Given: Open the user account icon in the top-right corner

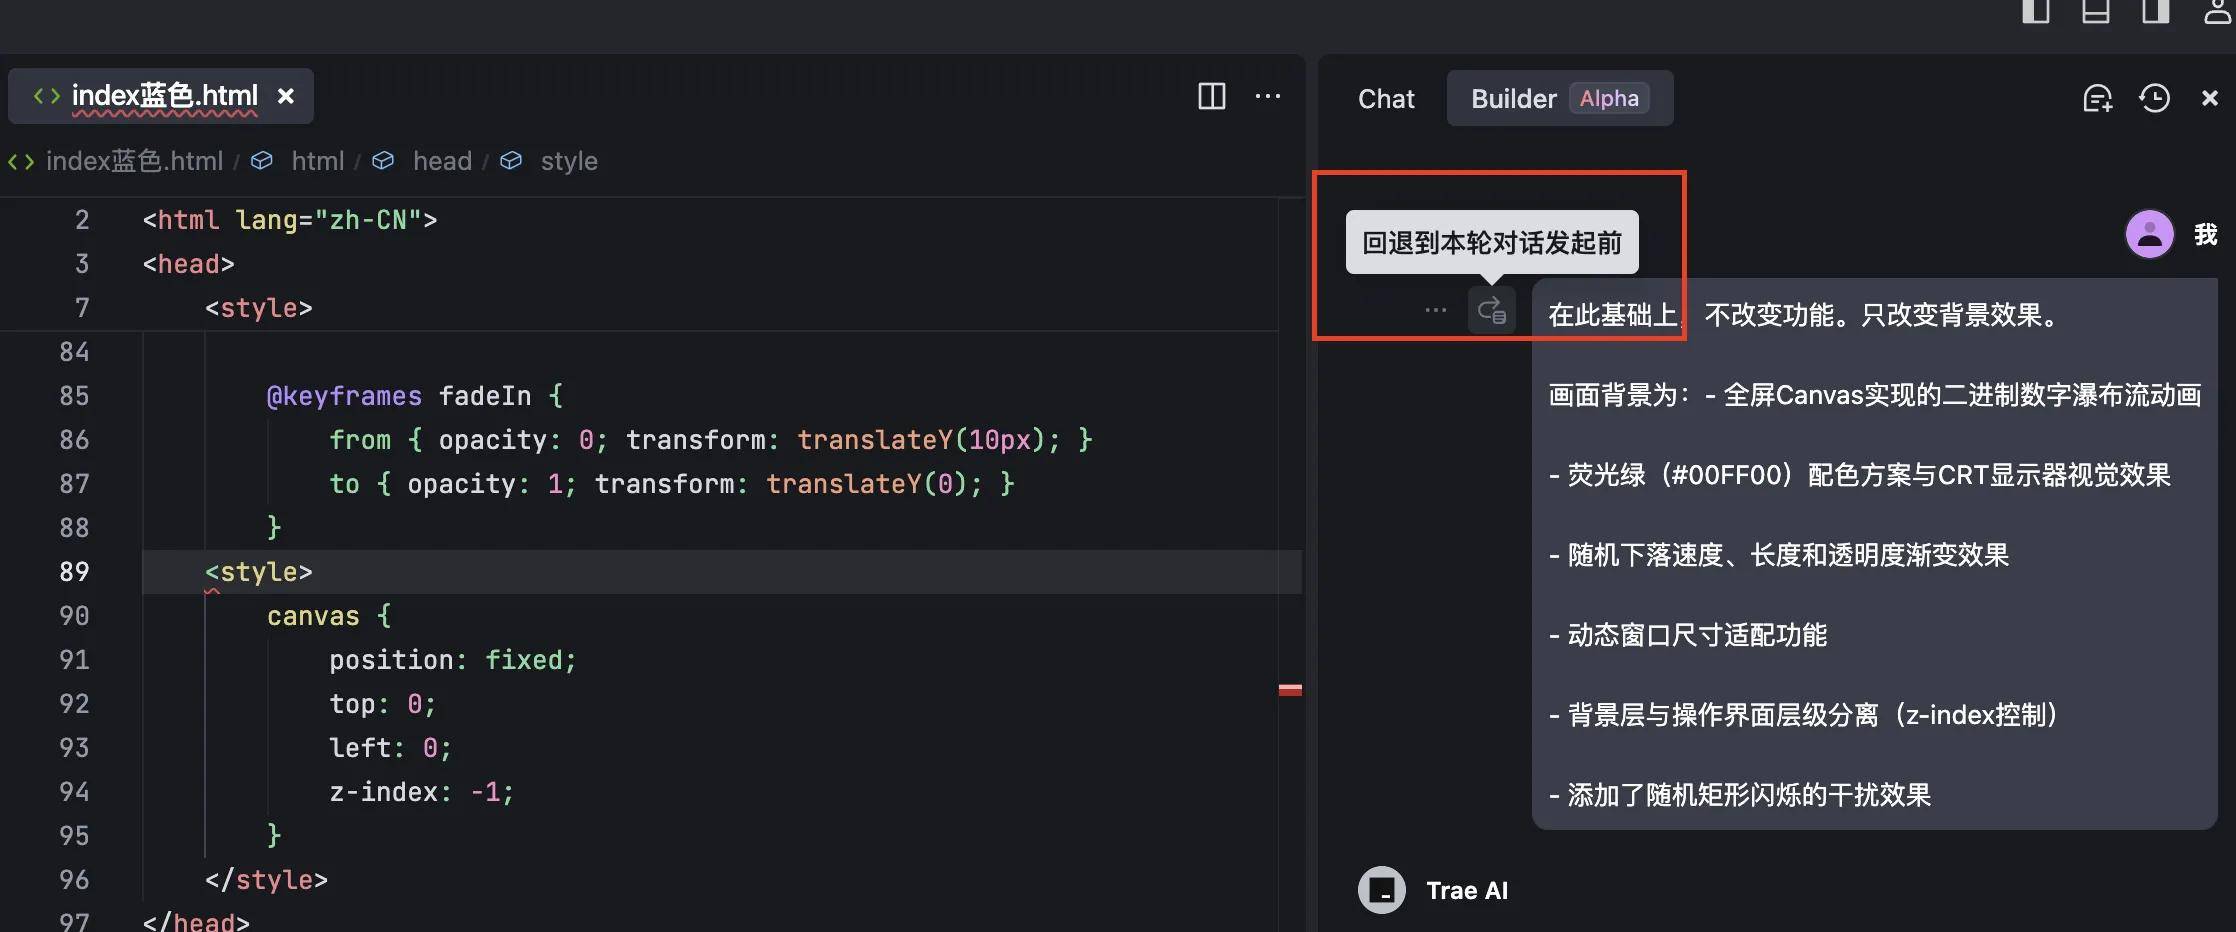Looking at the screenshot, I should (x=2215, y=12).
